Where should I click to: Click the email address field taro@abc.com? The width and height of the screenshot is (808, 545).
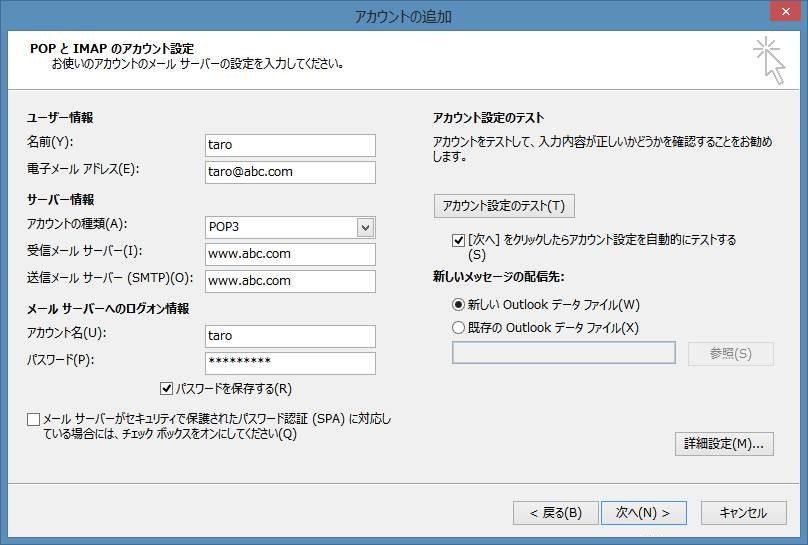289,172
